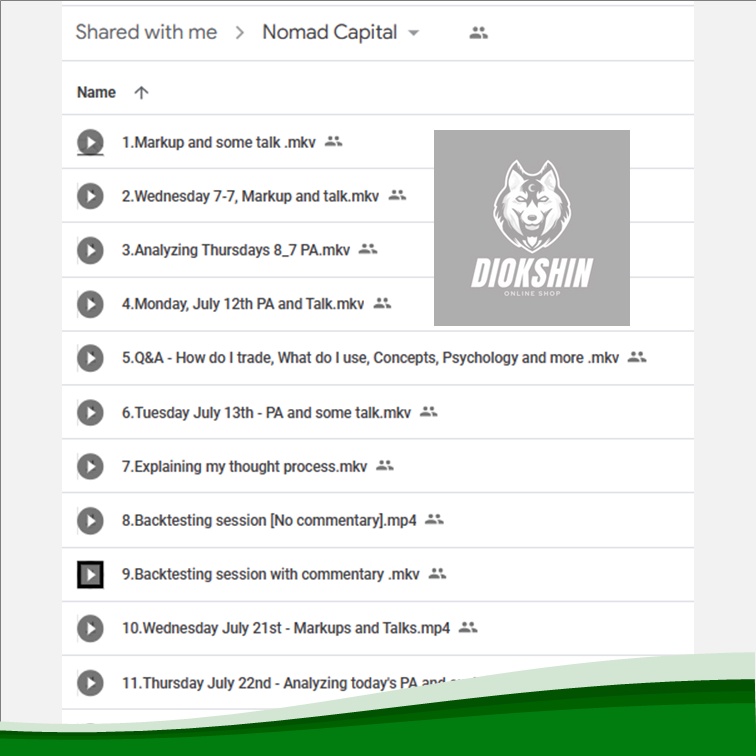756x756 pixels.
Task: Open the Nomad Capital folder dropdown arrow
Action: 413,33
